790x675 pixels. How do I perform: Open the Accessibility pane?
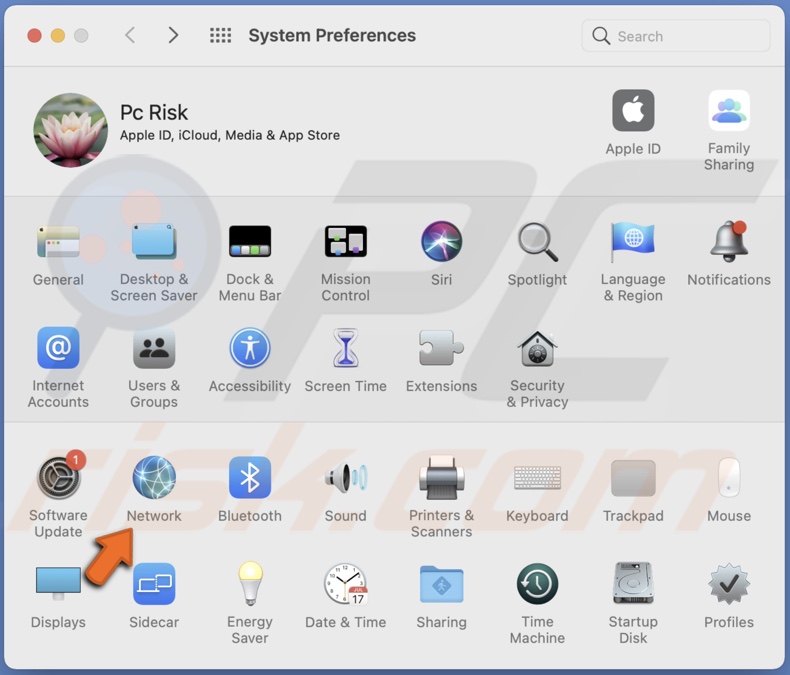tap(250, 350)
